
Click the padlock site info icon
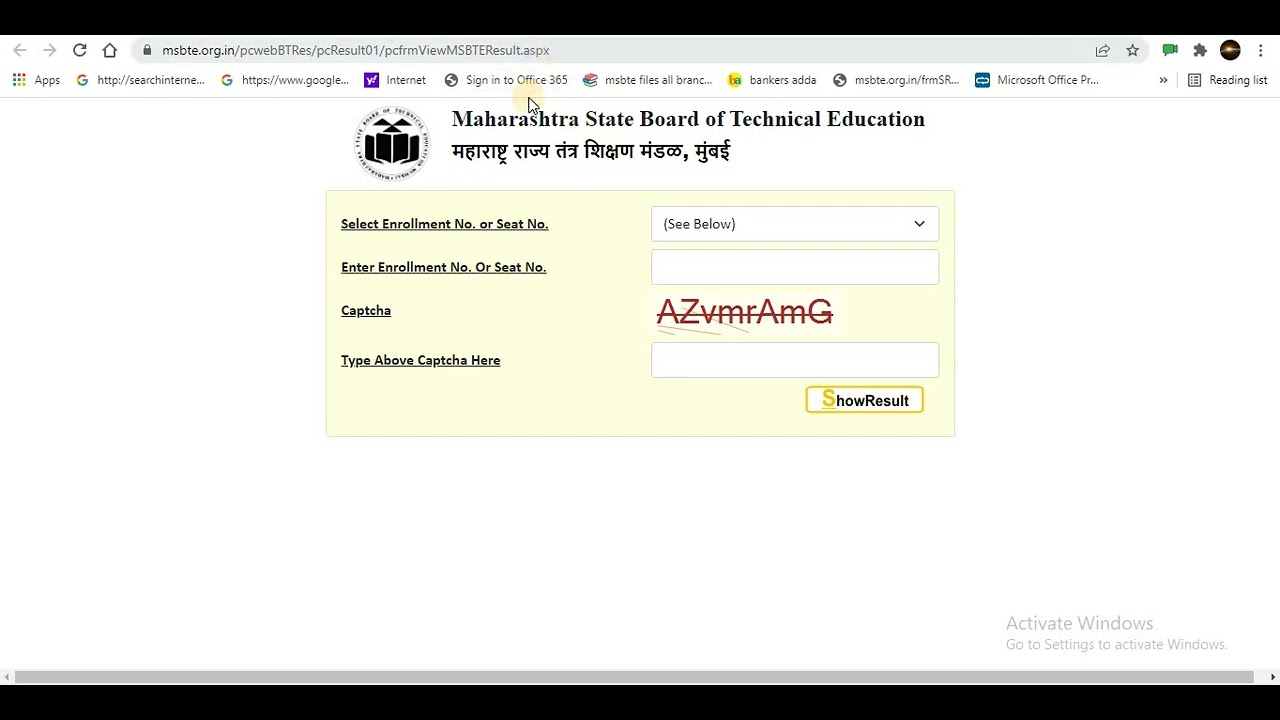point(147,50)
